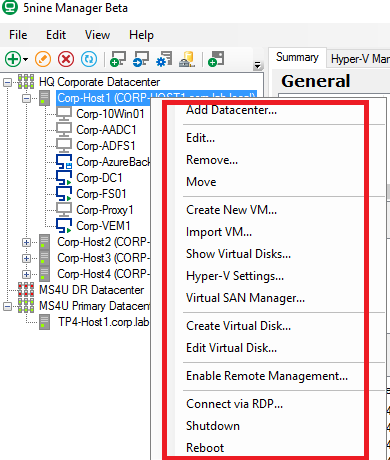Choose Edit... from the context menu
The width and height of the screenshot is (390, 460).
pos(200,138)
